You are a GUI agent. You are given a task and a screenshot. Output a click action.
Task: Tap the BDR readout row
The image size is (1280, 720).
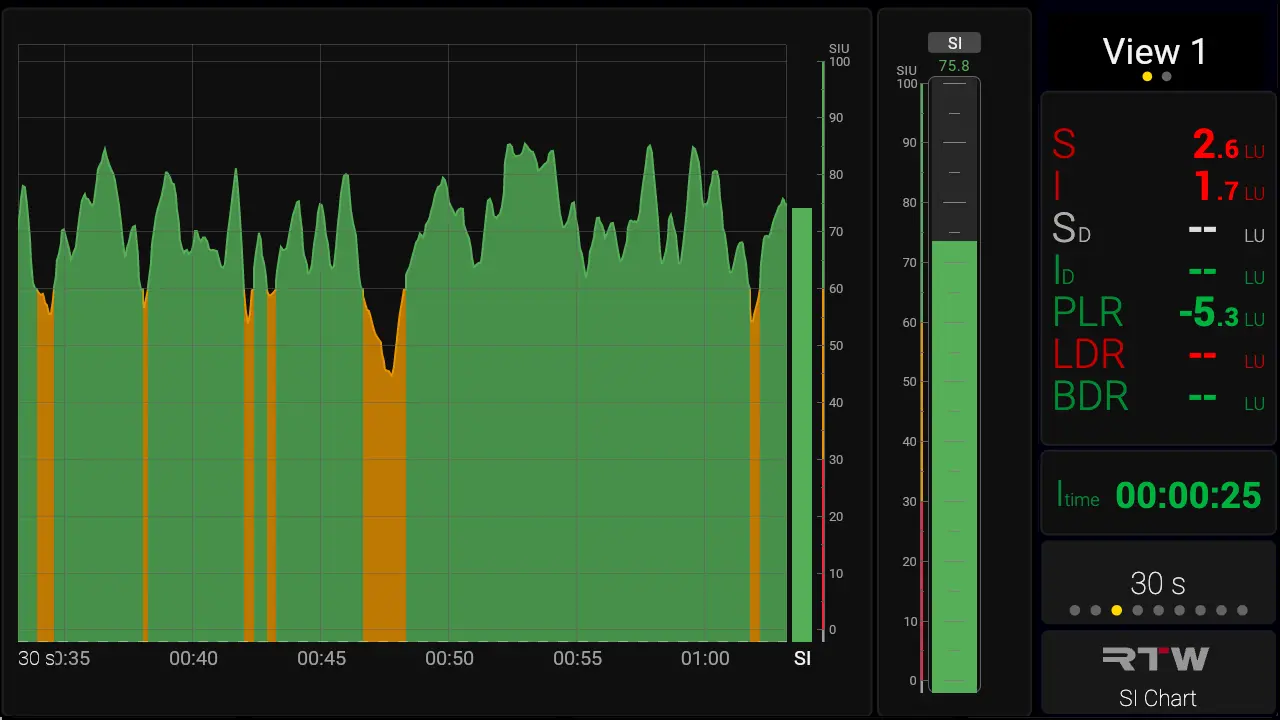pyautogui.click(x=1158, y=398)
